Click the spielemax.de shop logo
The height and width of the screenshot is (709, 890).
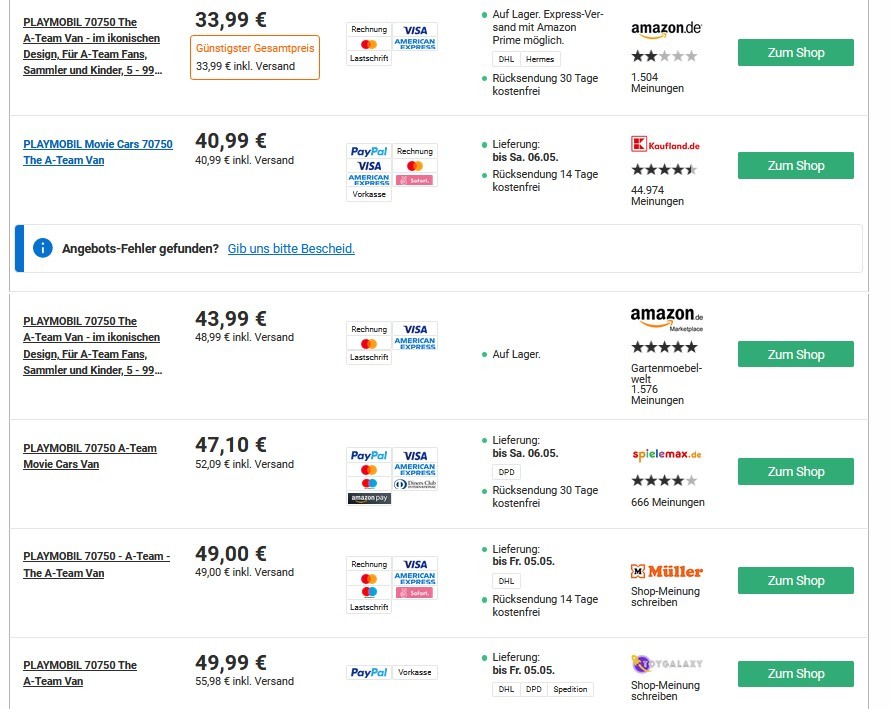click(x=666, y=454)
